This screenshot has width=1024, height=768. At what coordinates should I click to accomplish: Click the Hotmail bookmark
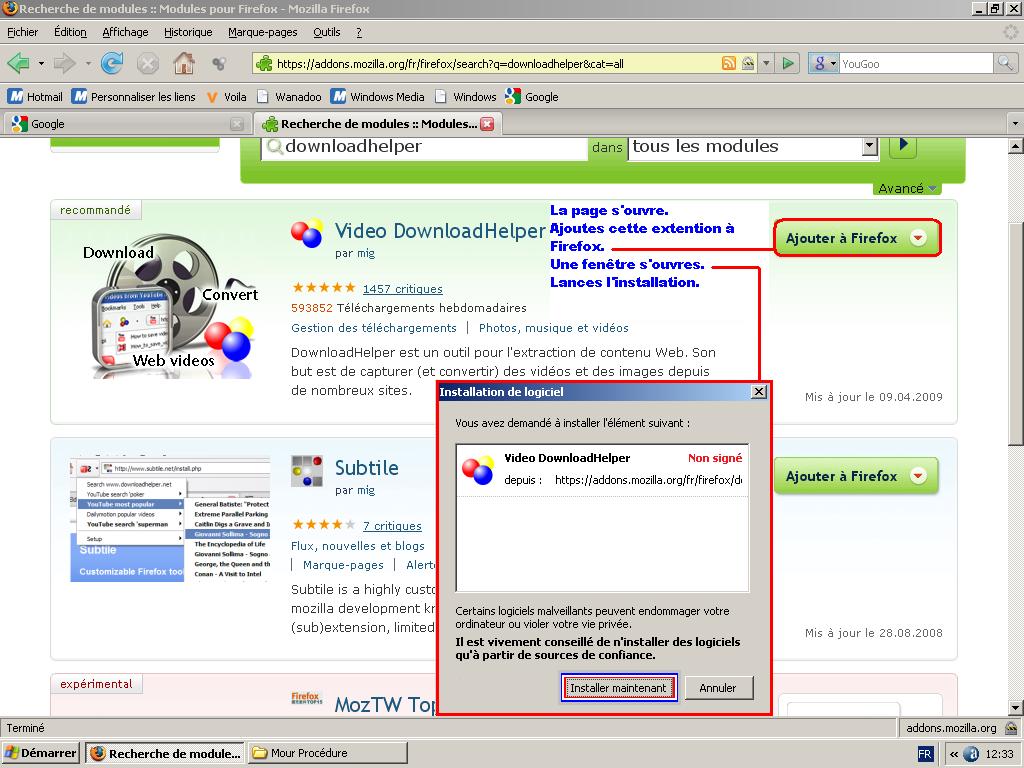click(x=36, y=97)
